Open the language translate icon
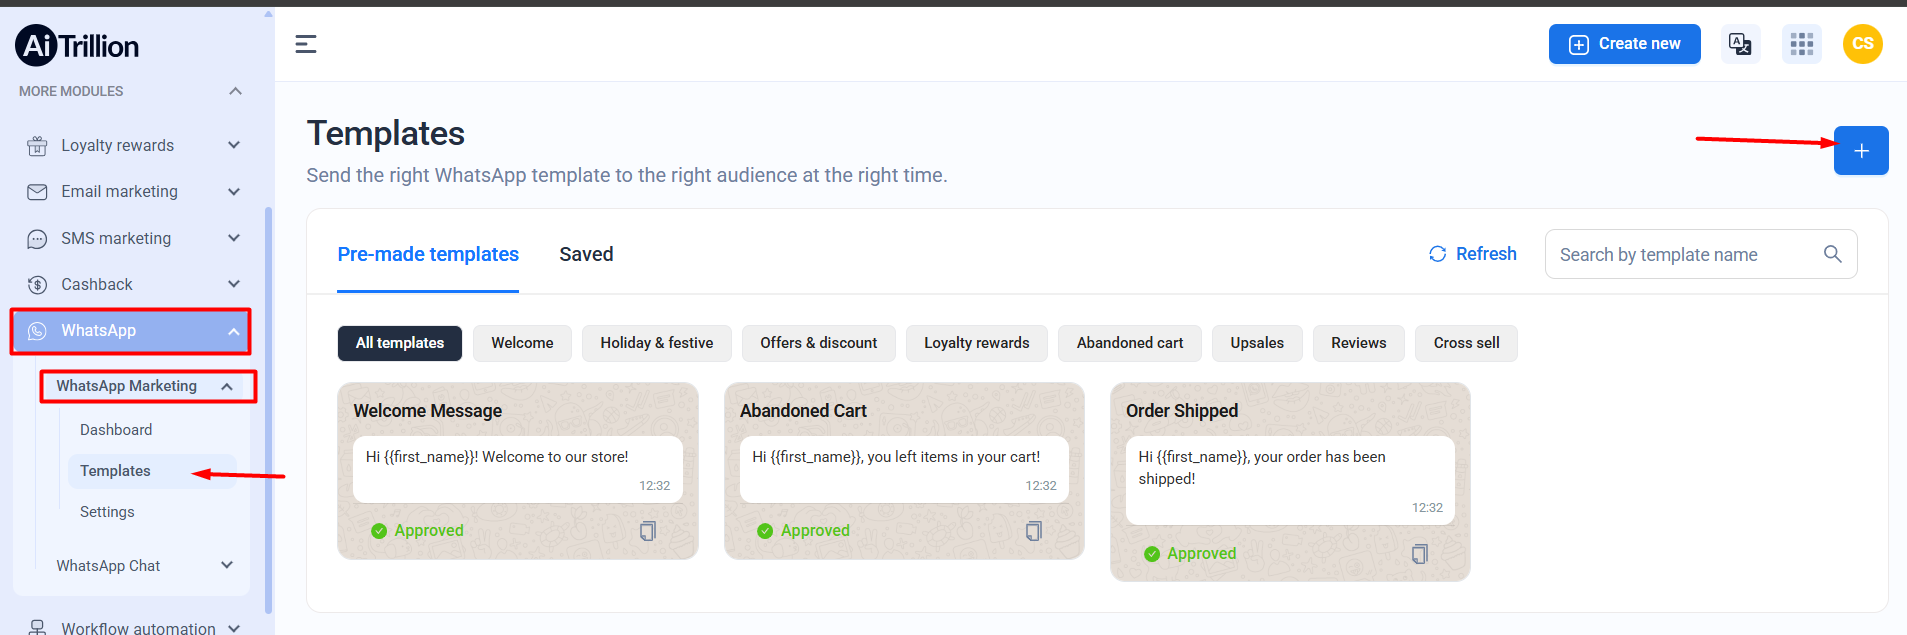The width and height of the screenshot is (1907, 635). pyautogui.click(x=1740, y=44)
